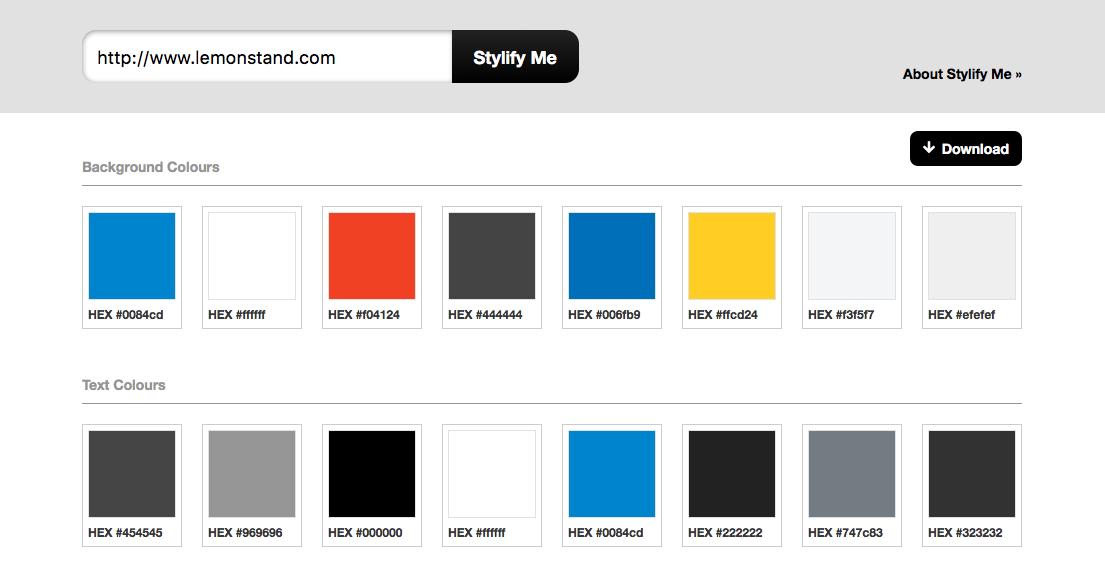The height and width of the screenshot is (583, 1105).
Task: Pick the #f3f5f7 light background swatch
Action: [x=852, y=256]
